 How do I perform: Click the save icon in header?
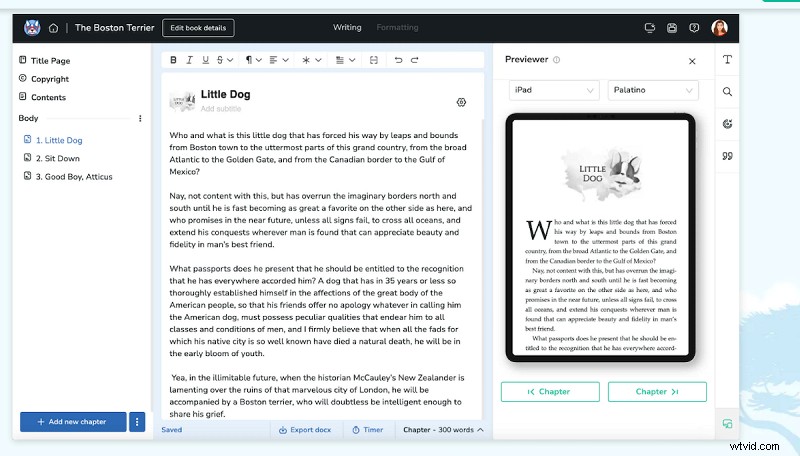[x=672, y=28]
